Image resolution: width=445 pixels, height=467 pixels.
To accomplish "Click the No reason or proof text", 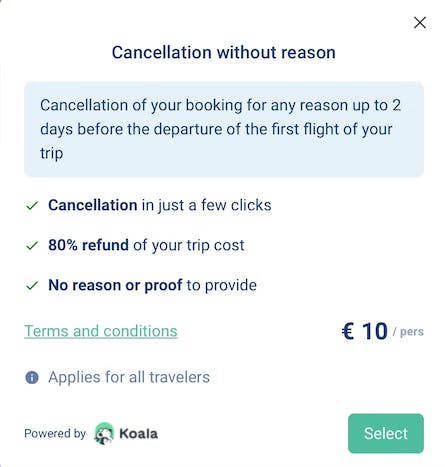I will pyautogui.click(x=115, y=285).
